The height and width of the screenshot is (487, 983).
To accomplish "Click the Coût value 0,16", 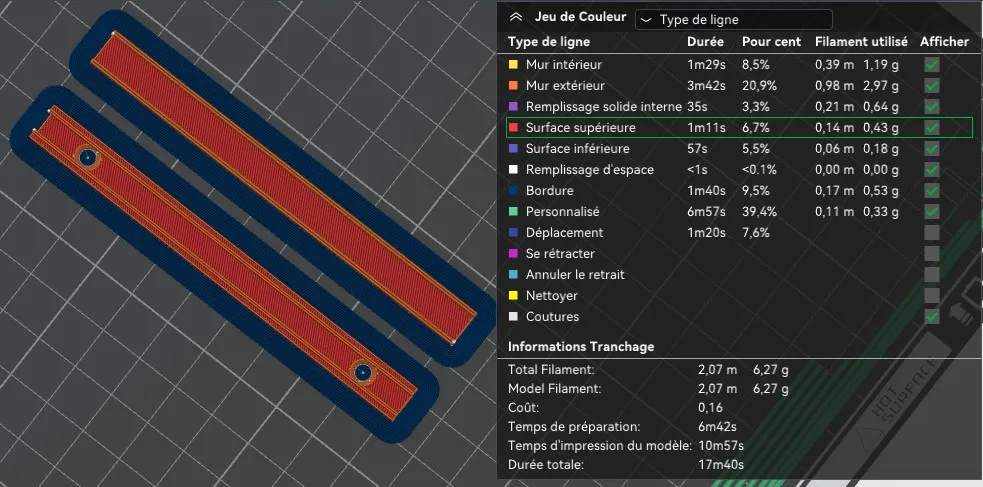I will click(710, 407).
